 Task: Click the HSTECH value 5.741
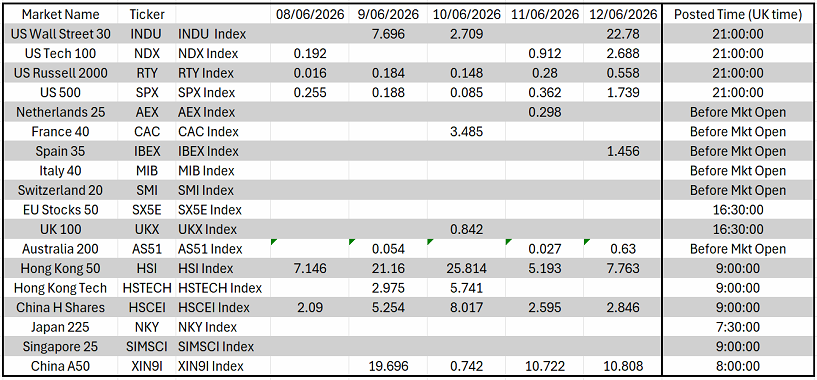pyautogui.click(x=466, y=288)
